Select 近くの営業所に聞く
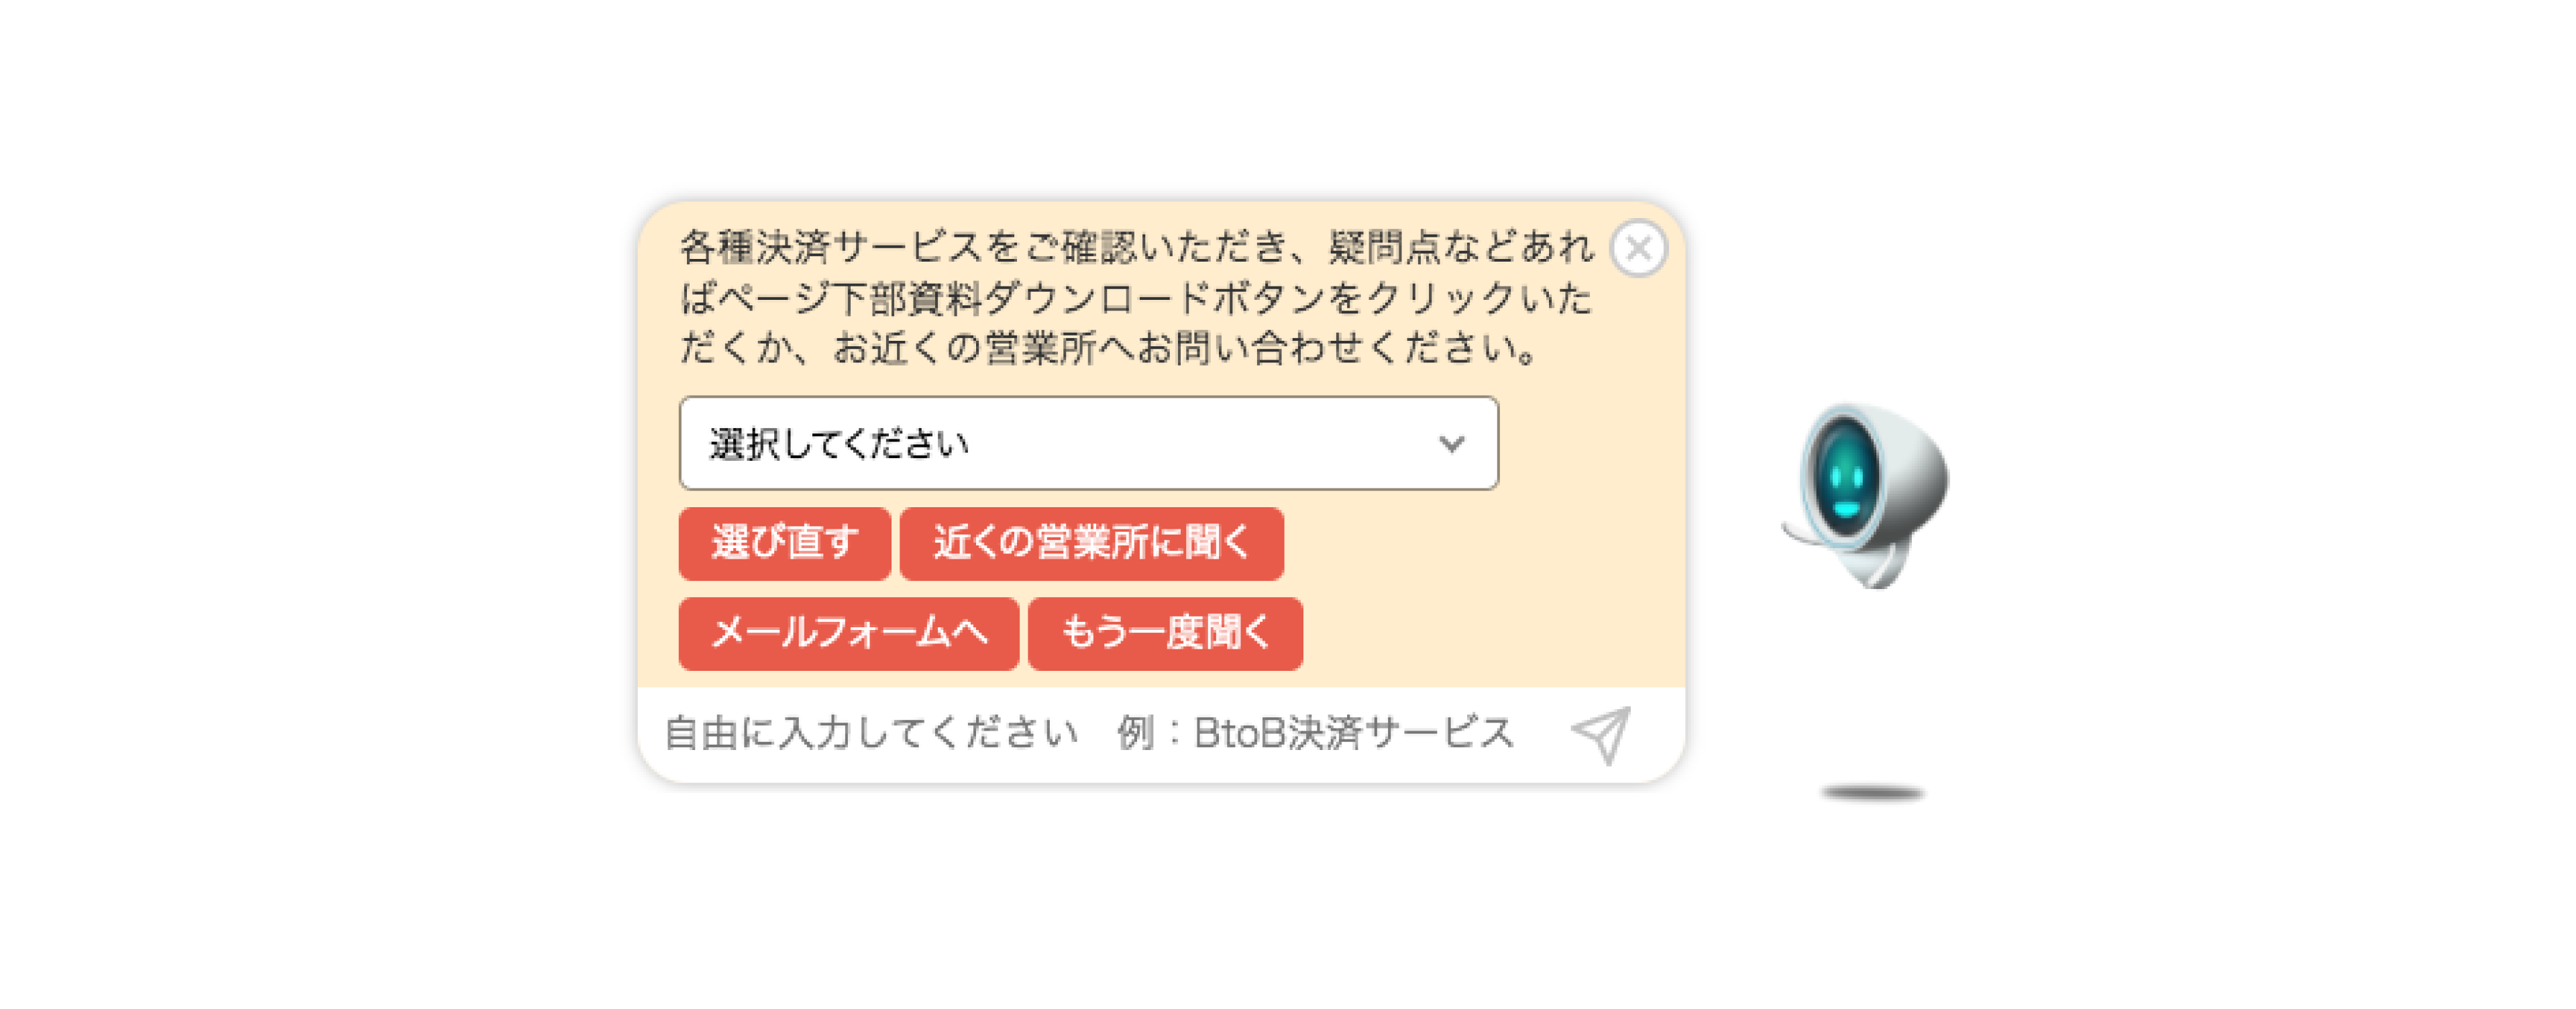 (x=1091, y=543)
